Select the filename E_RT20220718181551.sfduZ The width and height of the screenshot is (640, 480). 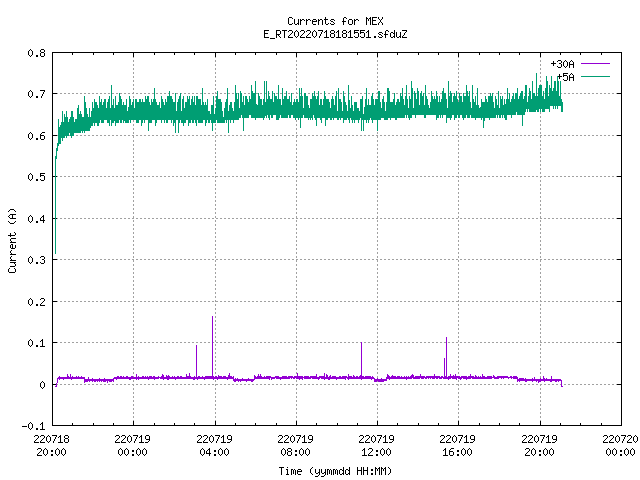pos(335,34)
